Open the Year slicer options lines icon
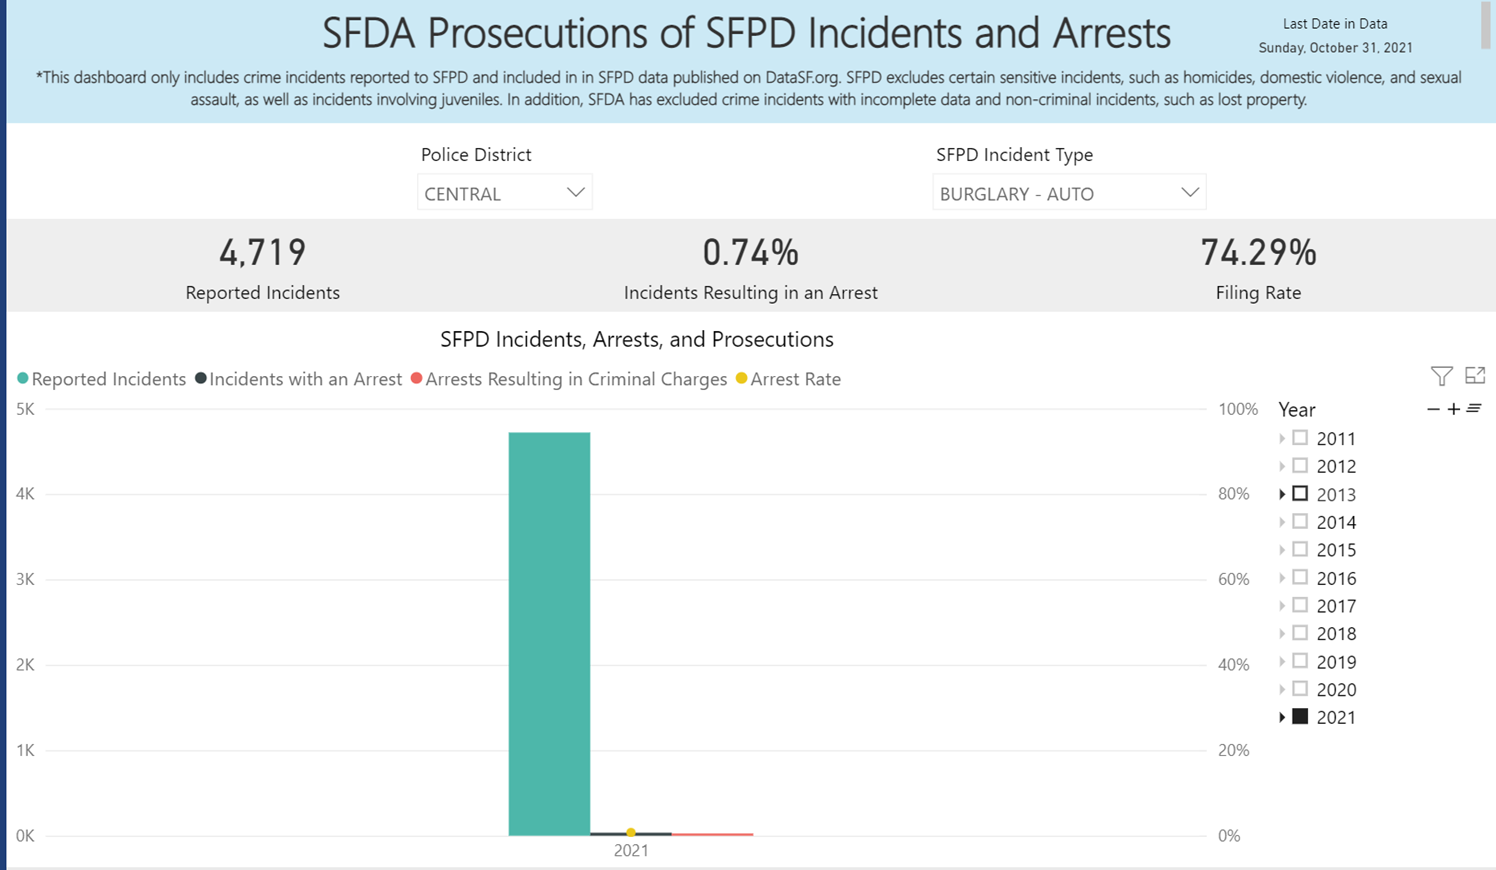The width and height of the screenshot is (1496, 870). (1474, 408)
